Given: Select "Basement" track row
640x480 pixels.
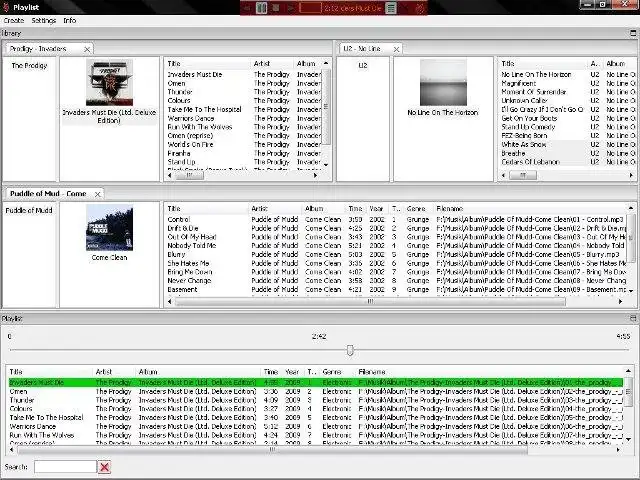Looking at the screenshot, I should click(396, 289).
